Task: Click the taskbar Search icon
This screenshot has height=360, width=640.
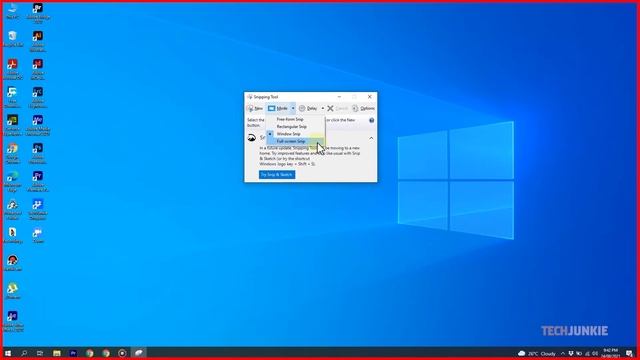Action: (x=24, y=353)
